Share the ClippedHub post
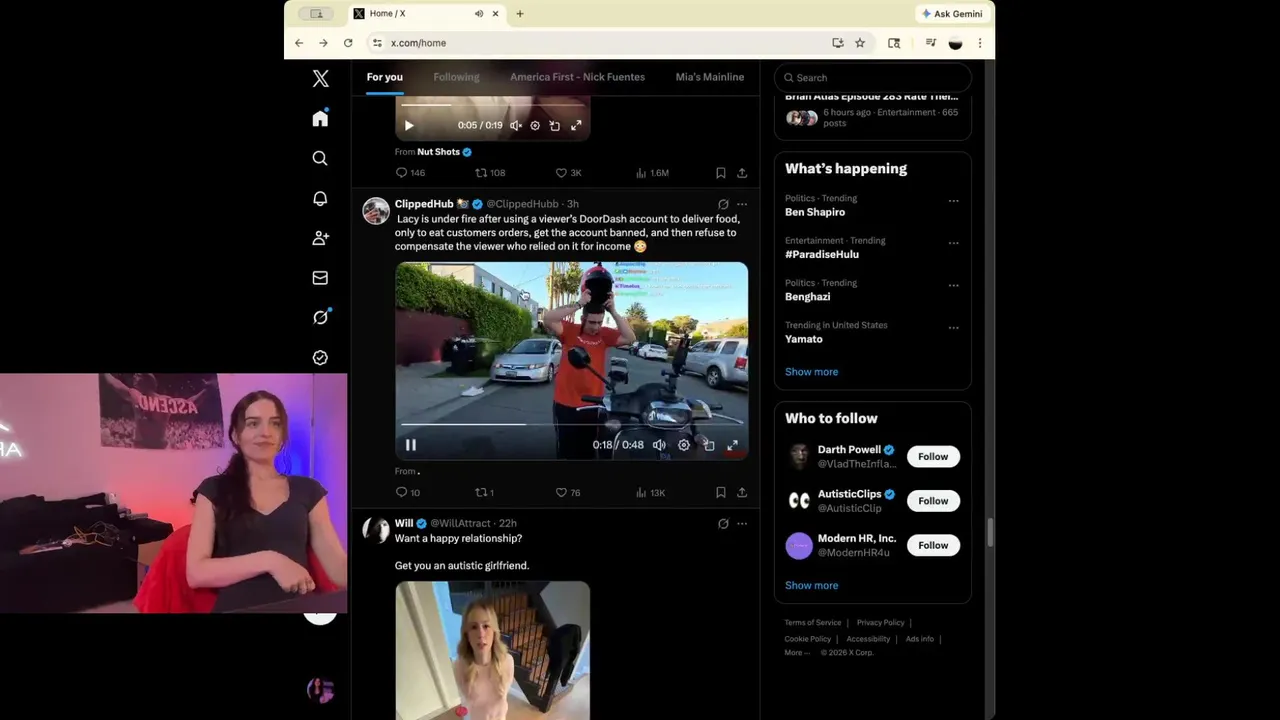This screenshot has width=1280, height=720. 742,492
